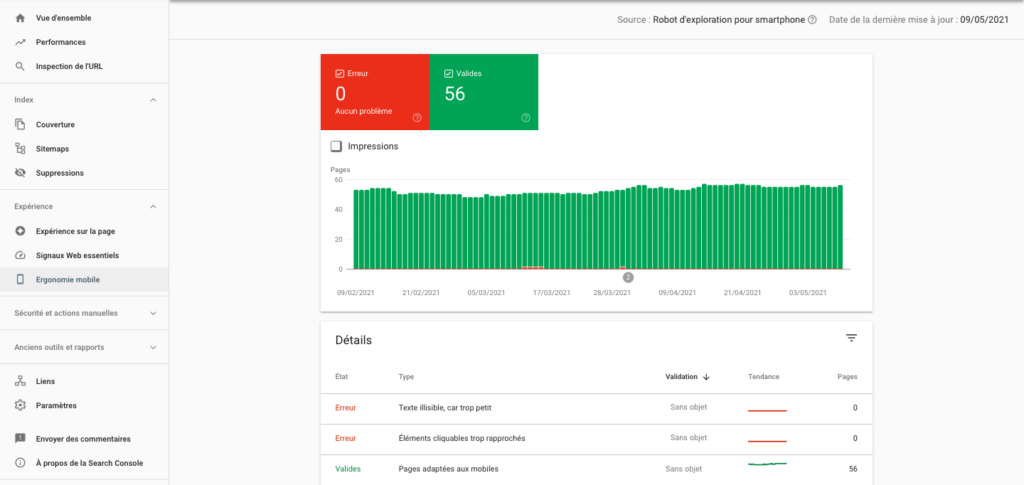Go to Suppressions in the sidebar
This screenshot has height=485, width=1024.
pyautogui.click(x=60, y=173)
